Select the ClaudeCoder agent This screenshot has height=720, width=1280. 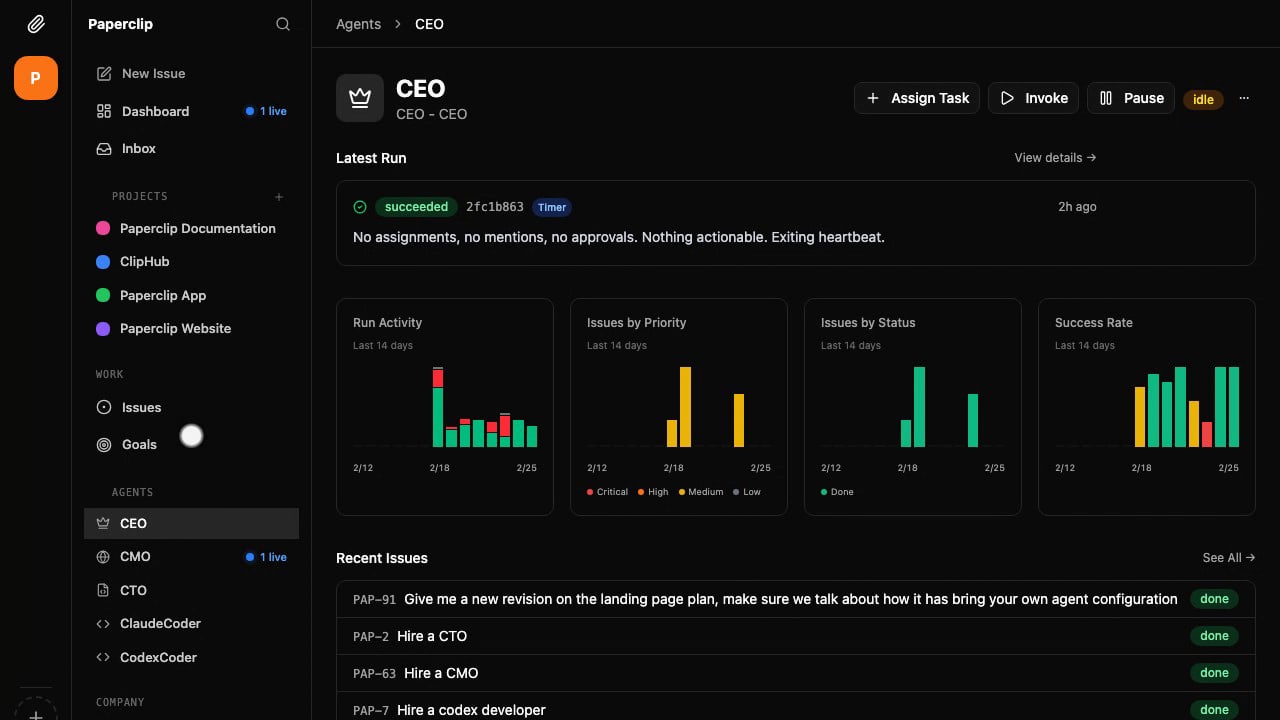tap(191, 623)
